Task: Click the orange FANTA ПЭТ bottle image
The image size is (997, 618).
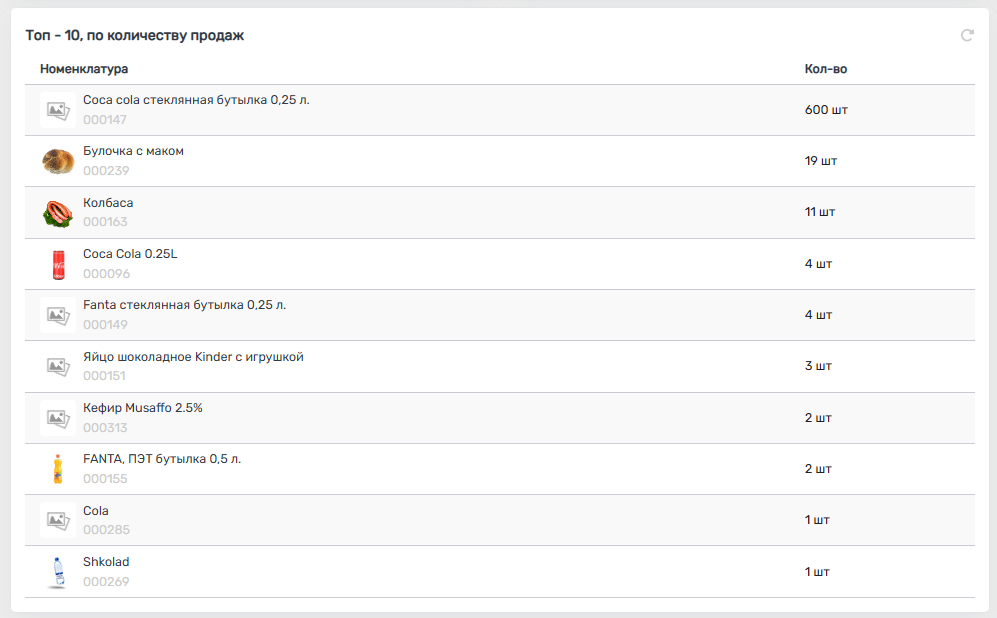Action: point(57,469)
